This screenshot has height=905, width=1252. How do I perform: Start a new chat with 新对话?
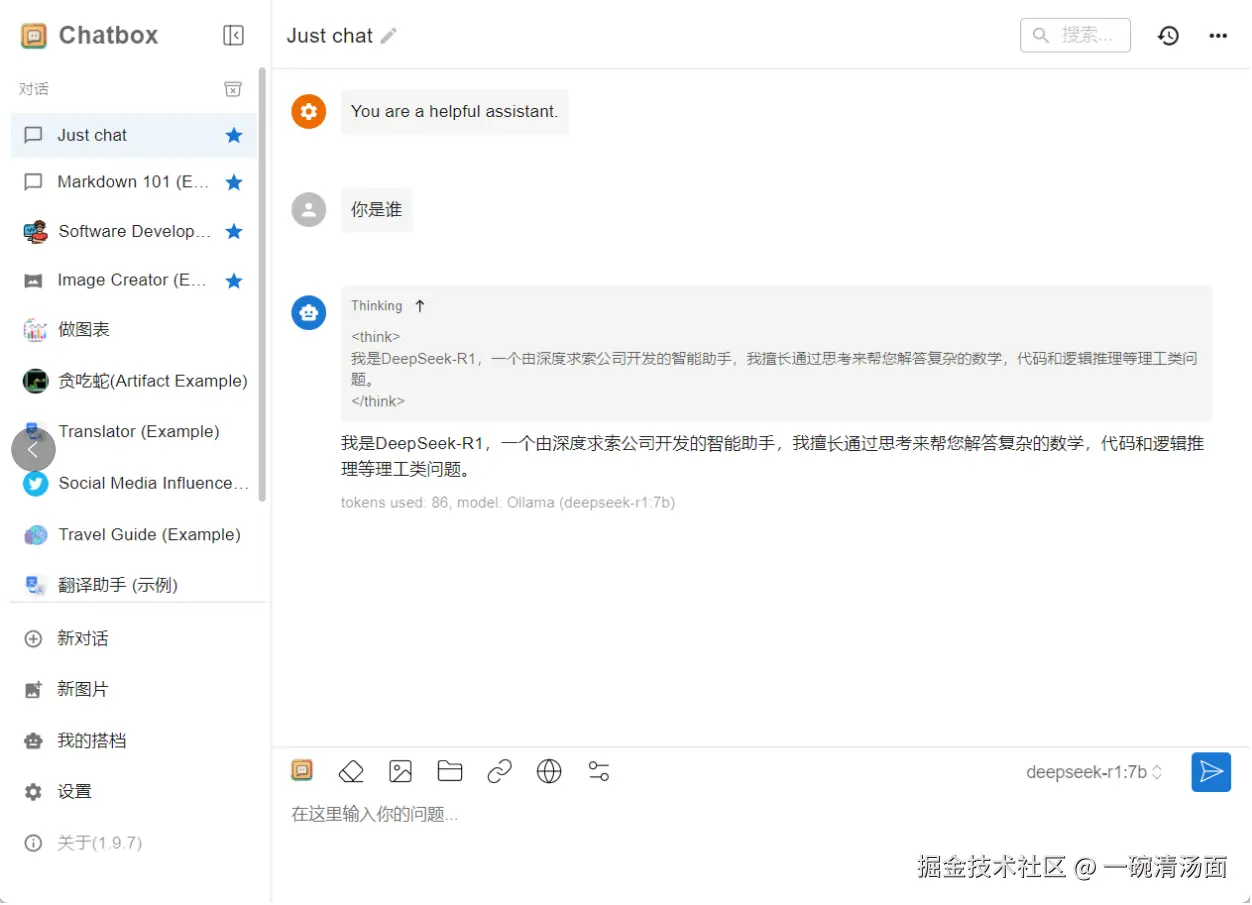(x=134, y=638)
